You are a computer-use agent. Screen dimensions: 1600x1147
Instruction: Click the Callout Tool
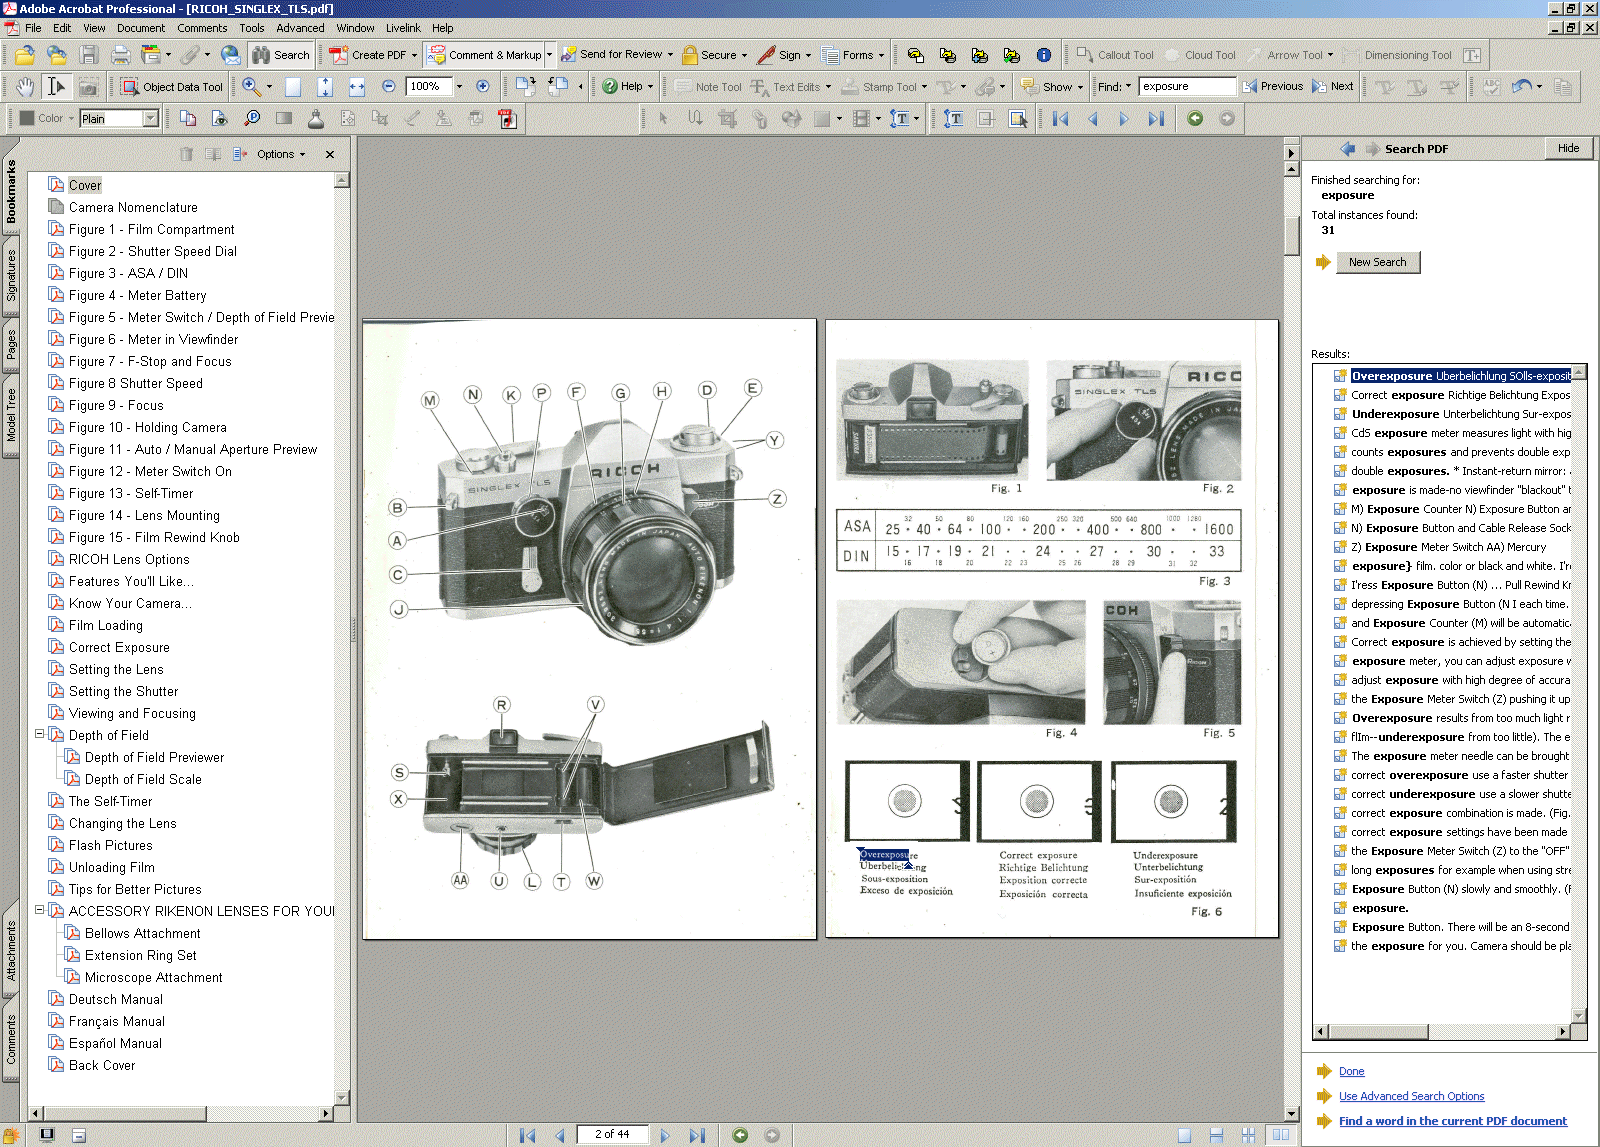1115,55
